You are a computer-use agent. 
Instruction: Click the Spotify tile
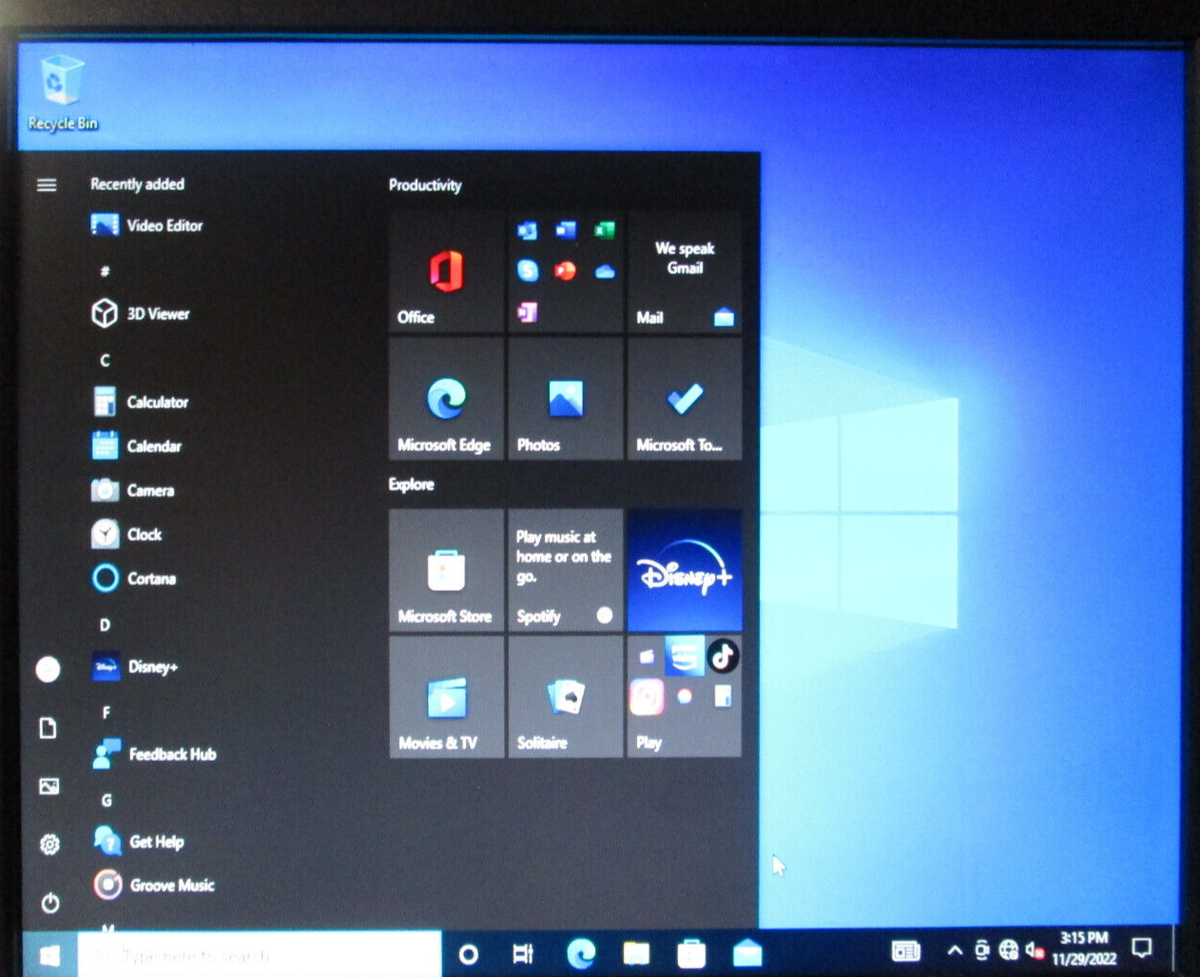coord(566,570)
